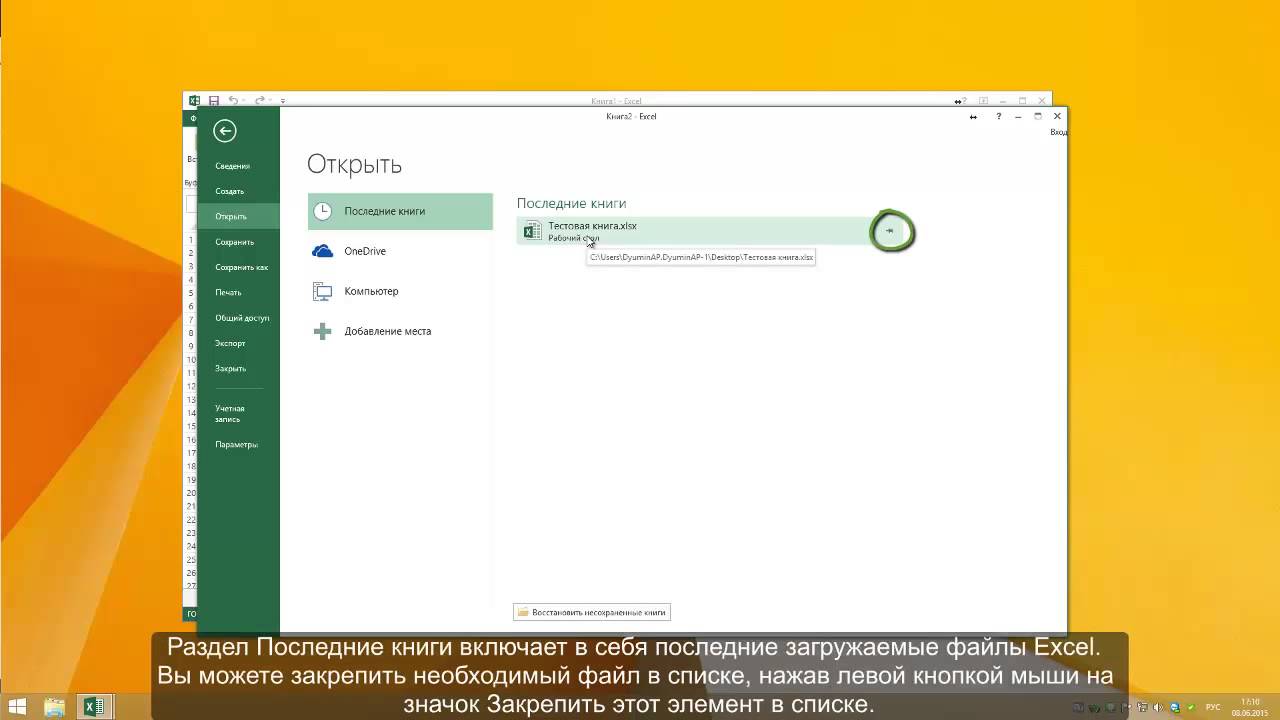Go back using the arrow in backstage

(224, 130)
